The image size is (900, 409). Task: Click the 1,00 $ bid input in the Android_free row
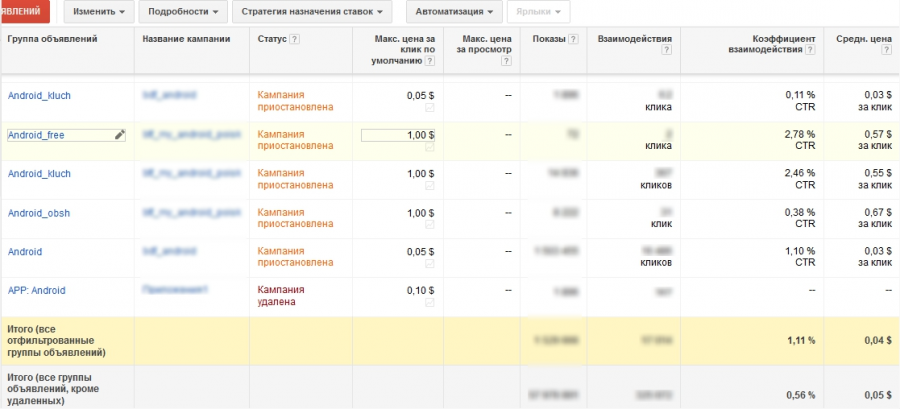tap(397, 134)
